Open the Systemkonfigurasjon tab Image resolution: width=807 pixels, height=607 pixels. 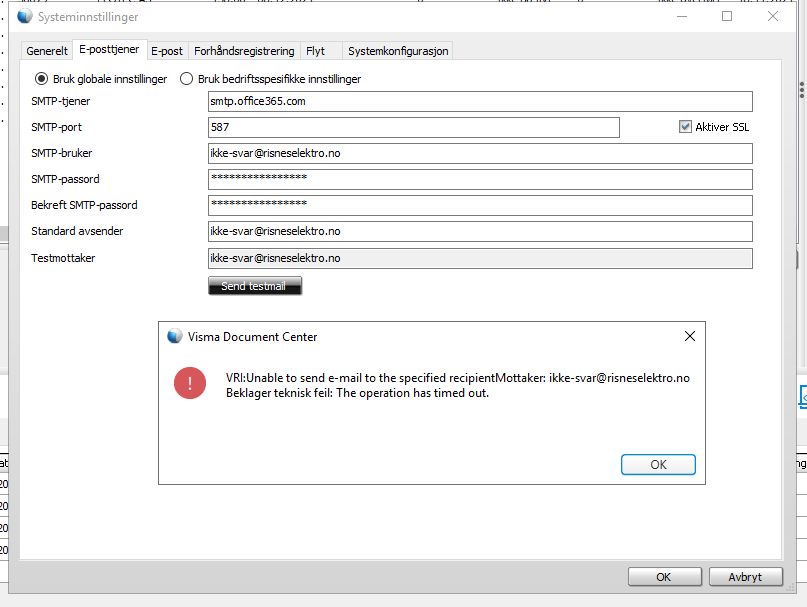398,51
